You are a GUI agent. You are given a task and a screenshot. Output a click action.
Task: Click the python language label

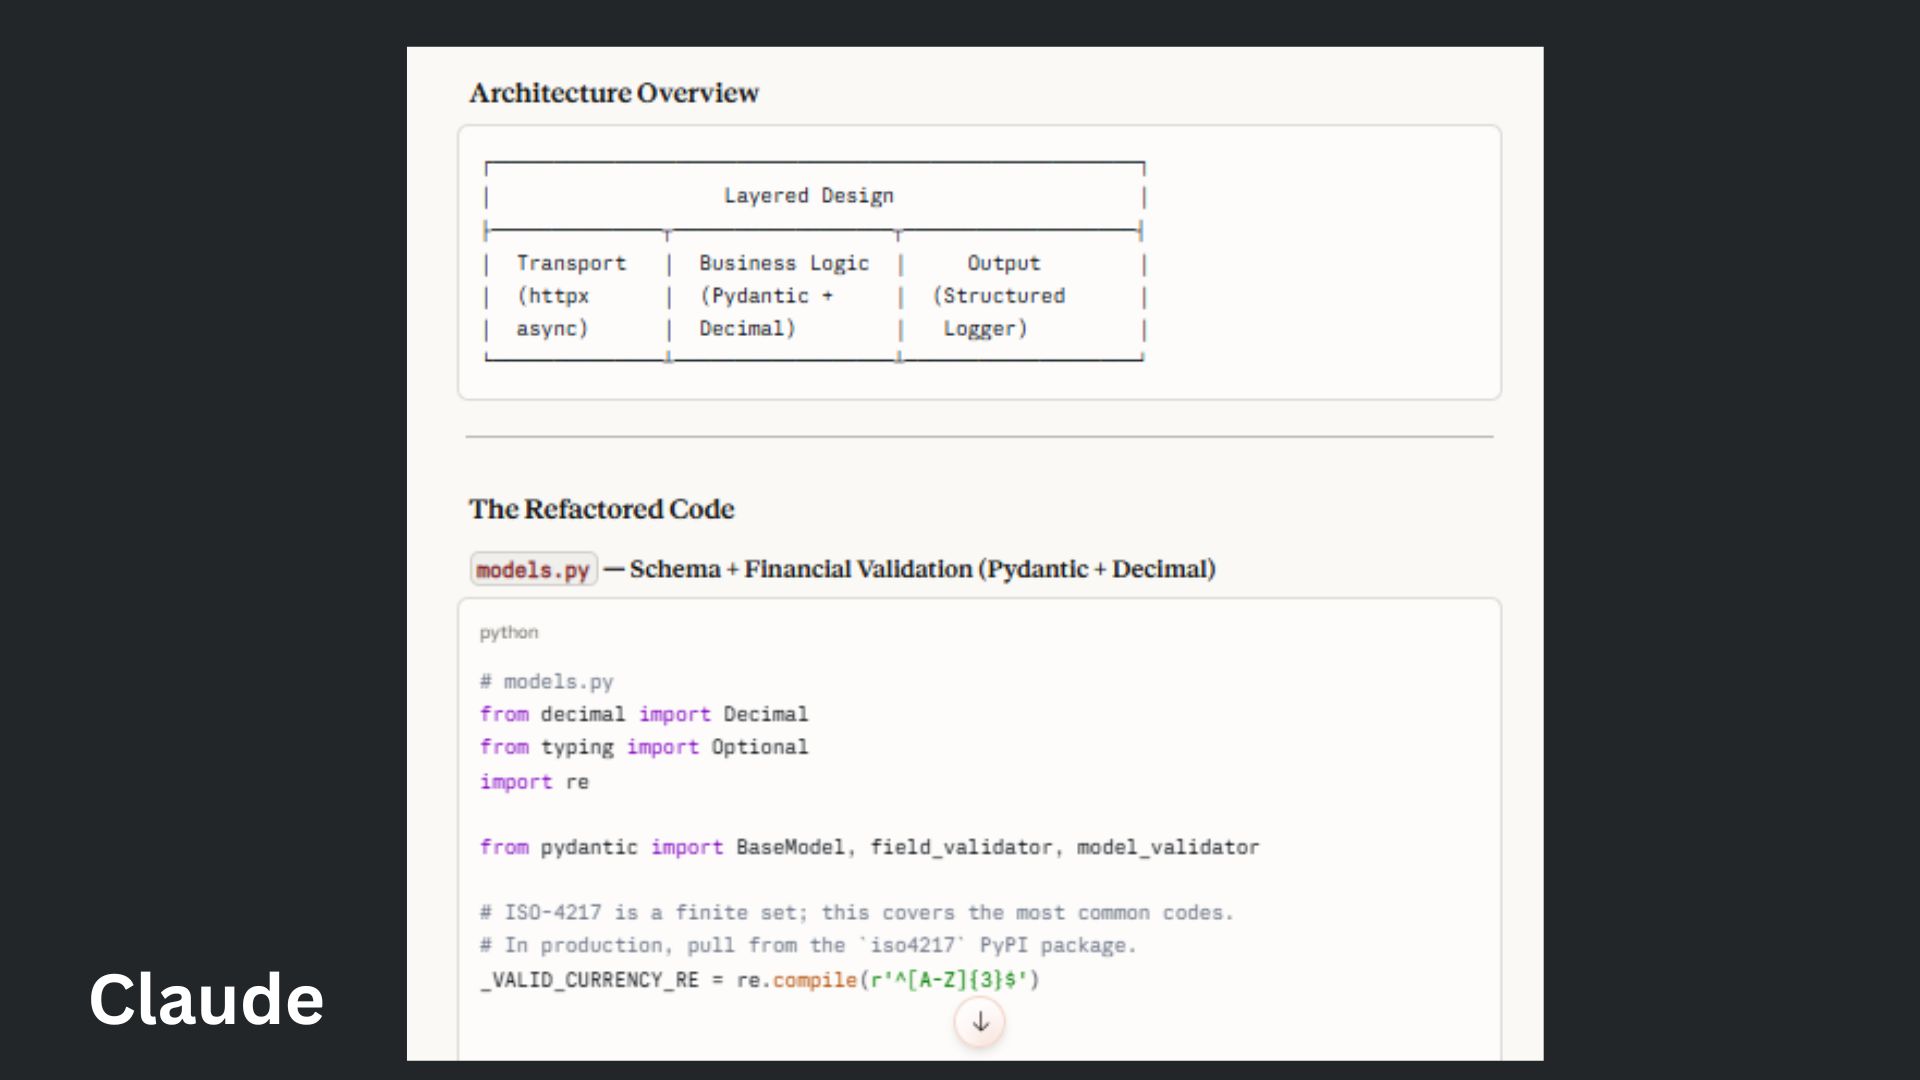coord(508,631)
